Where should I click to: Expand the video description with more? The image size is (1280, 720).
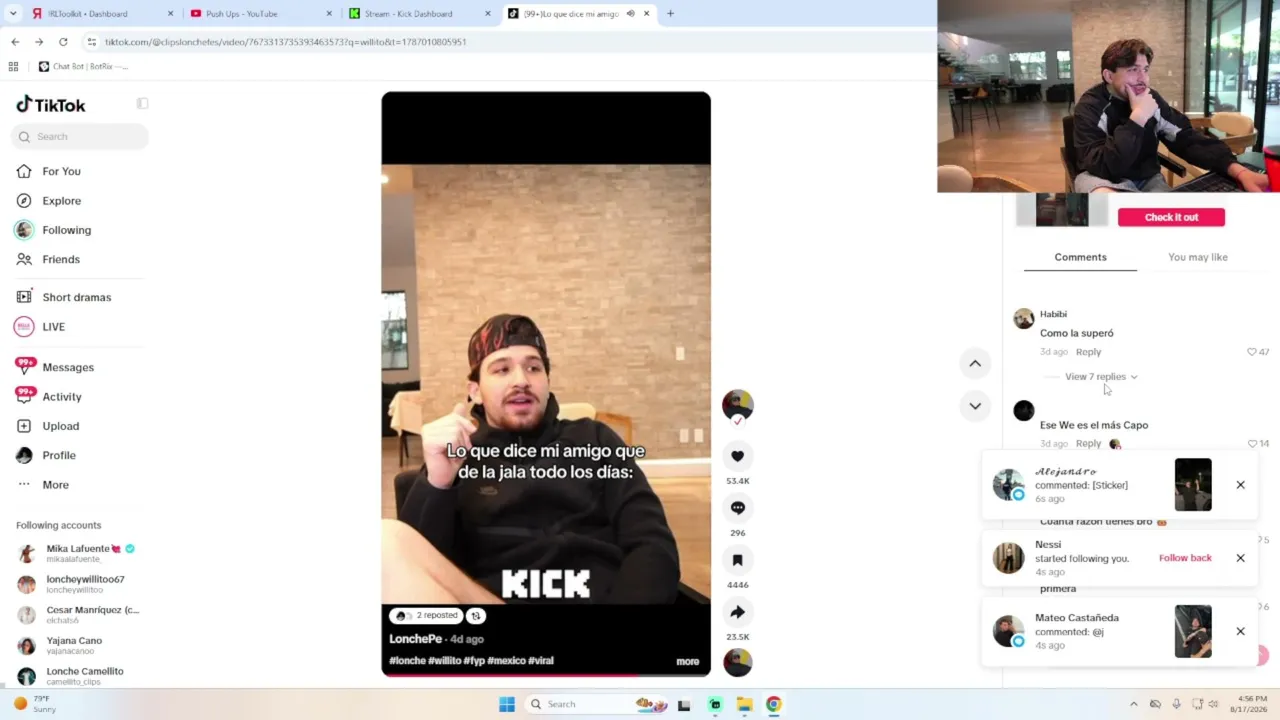687,661
